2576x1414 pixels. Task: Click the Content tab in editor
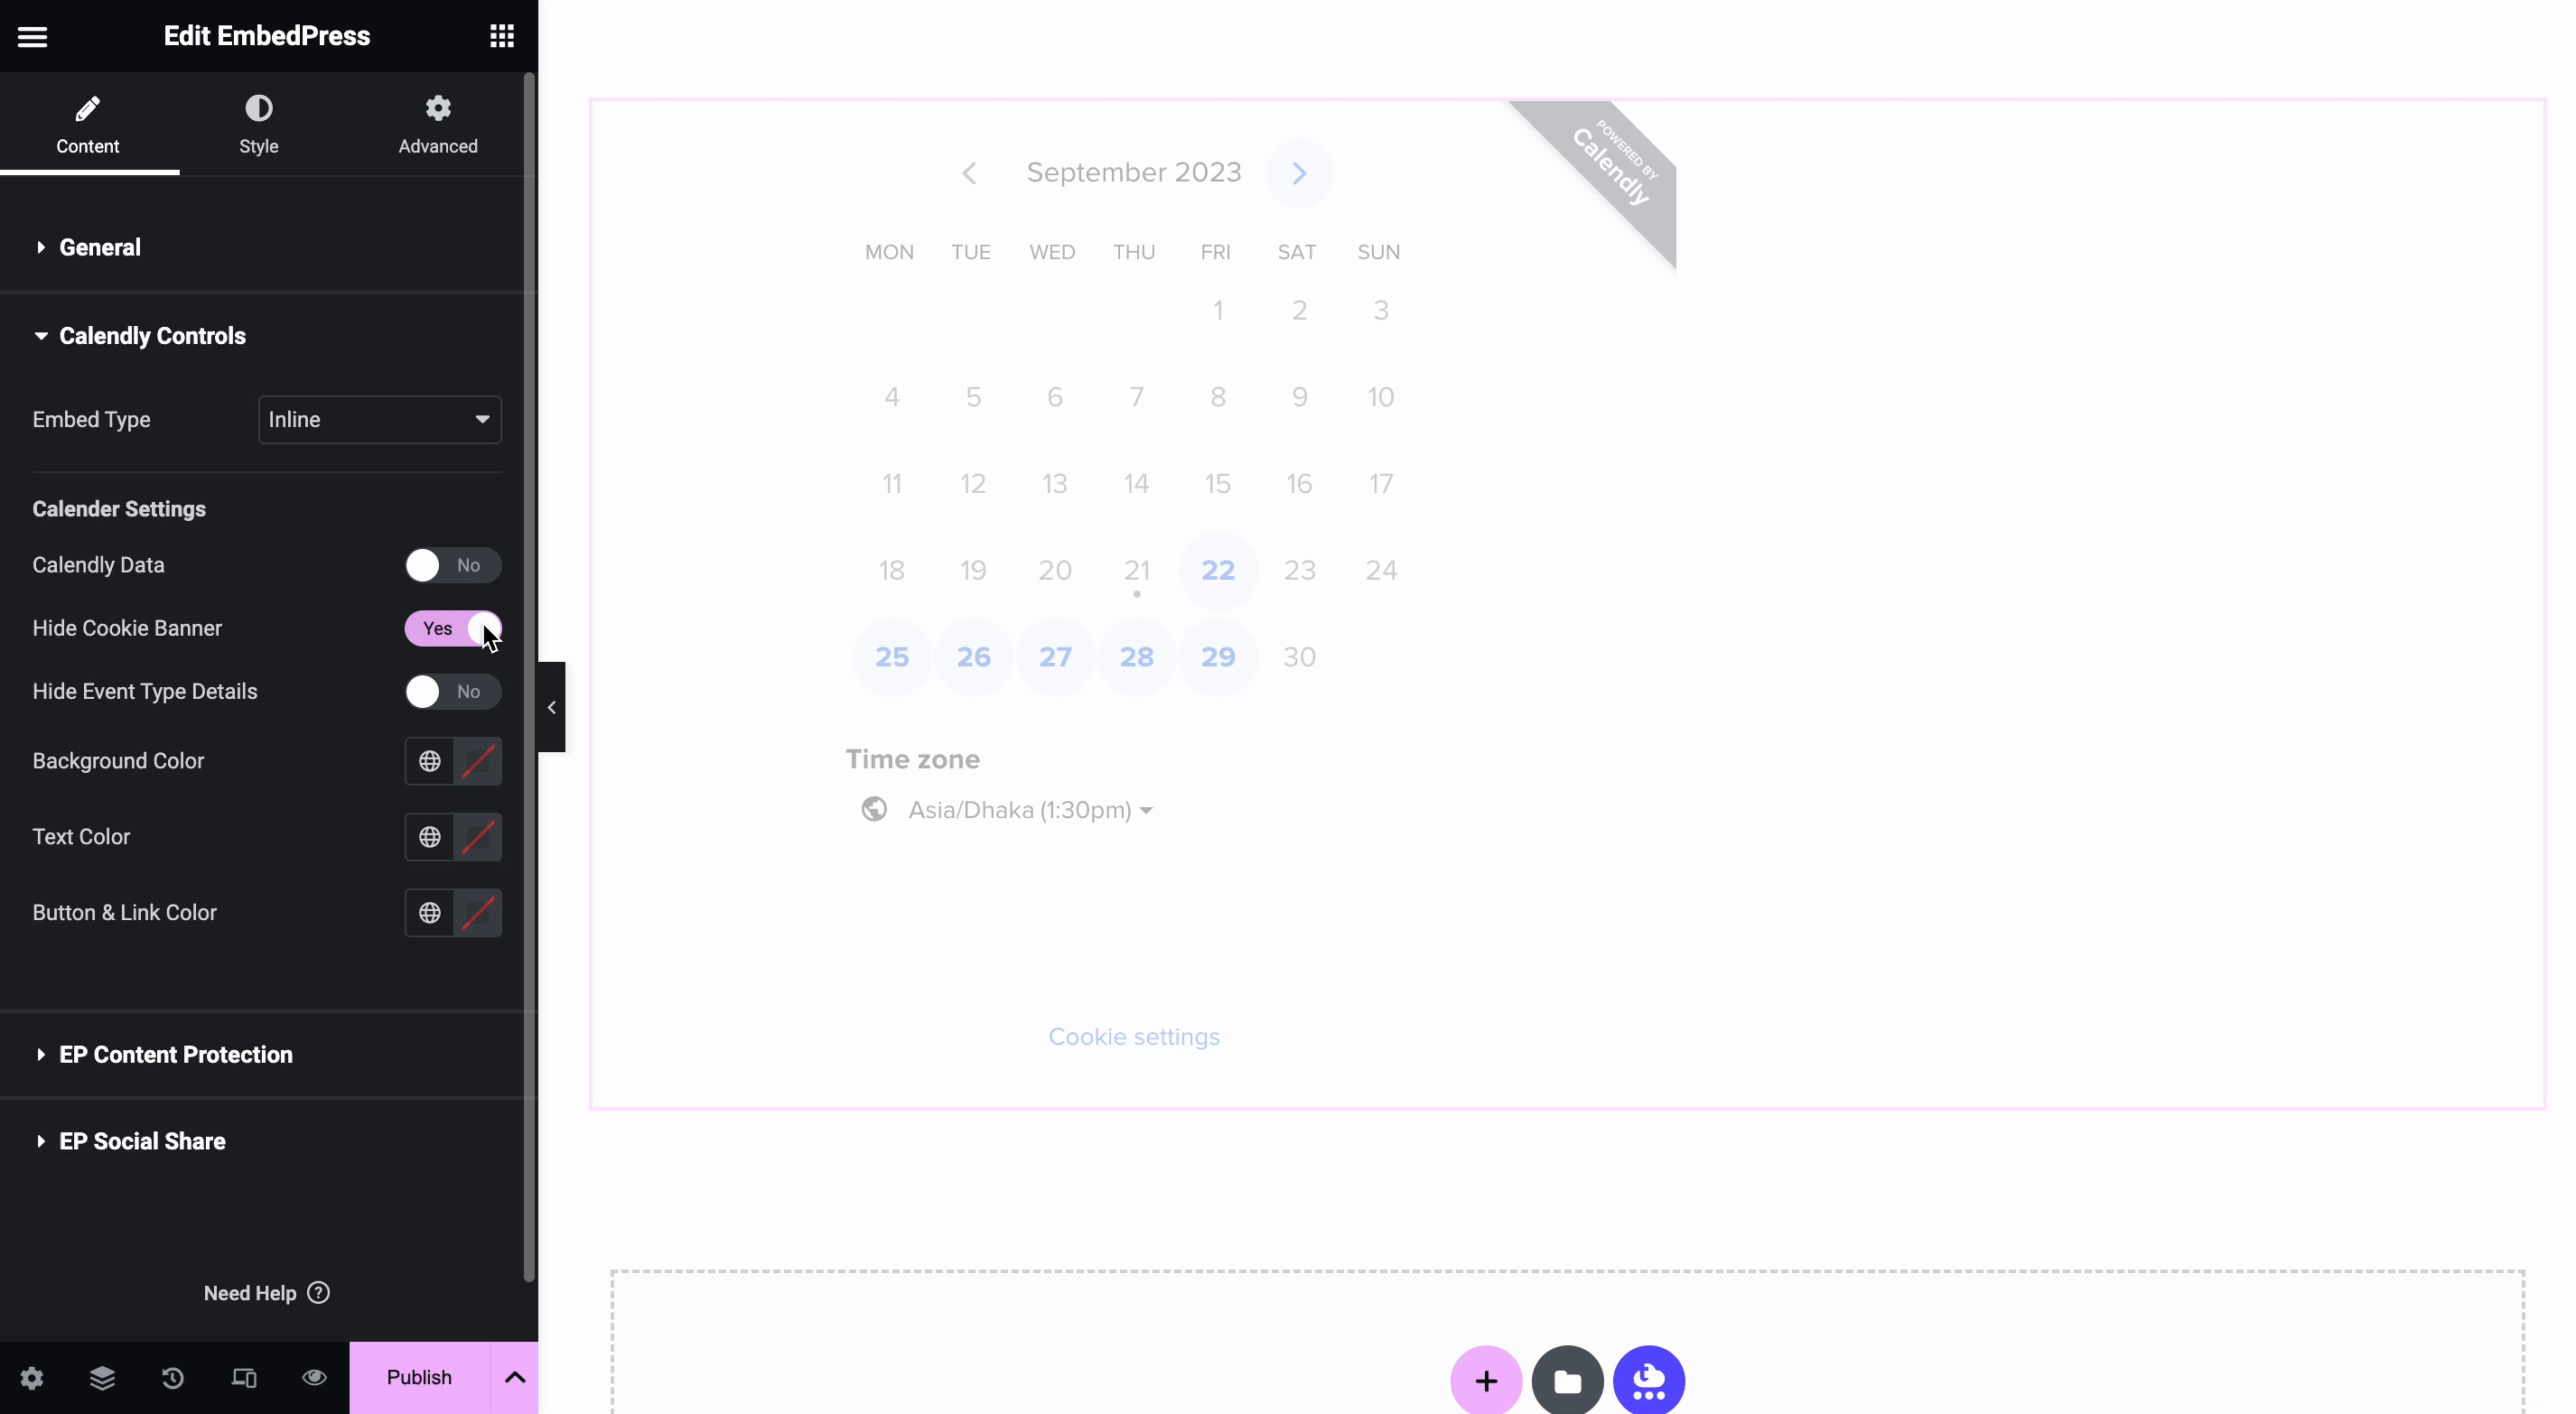tap(85, 124)
